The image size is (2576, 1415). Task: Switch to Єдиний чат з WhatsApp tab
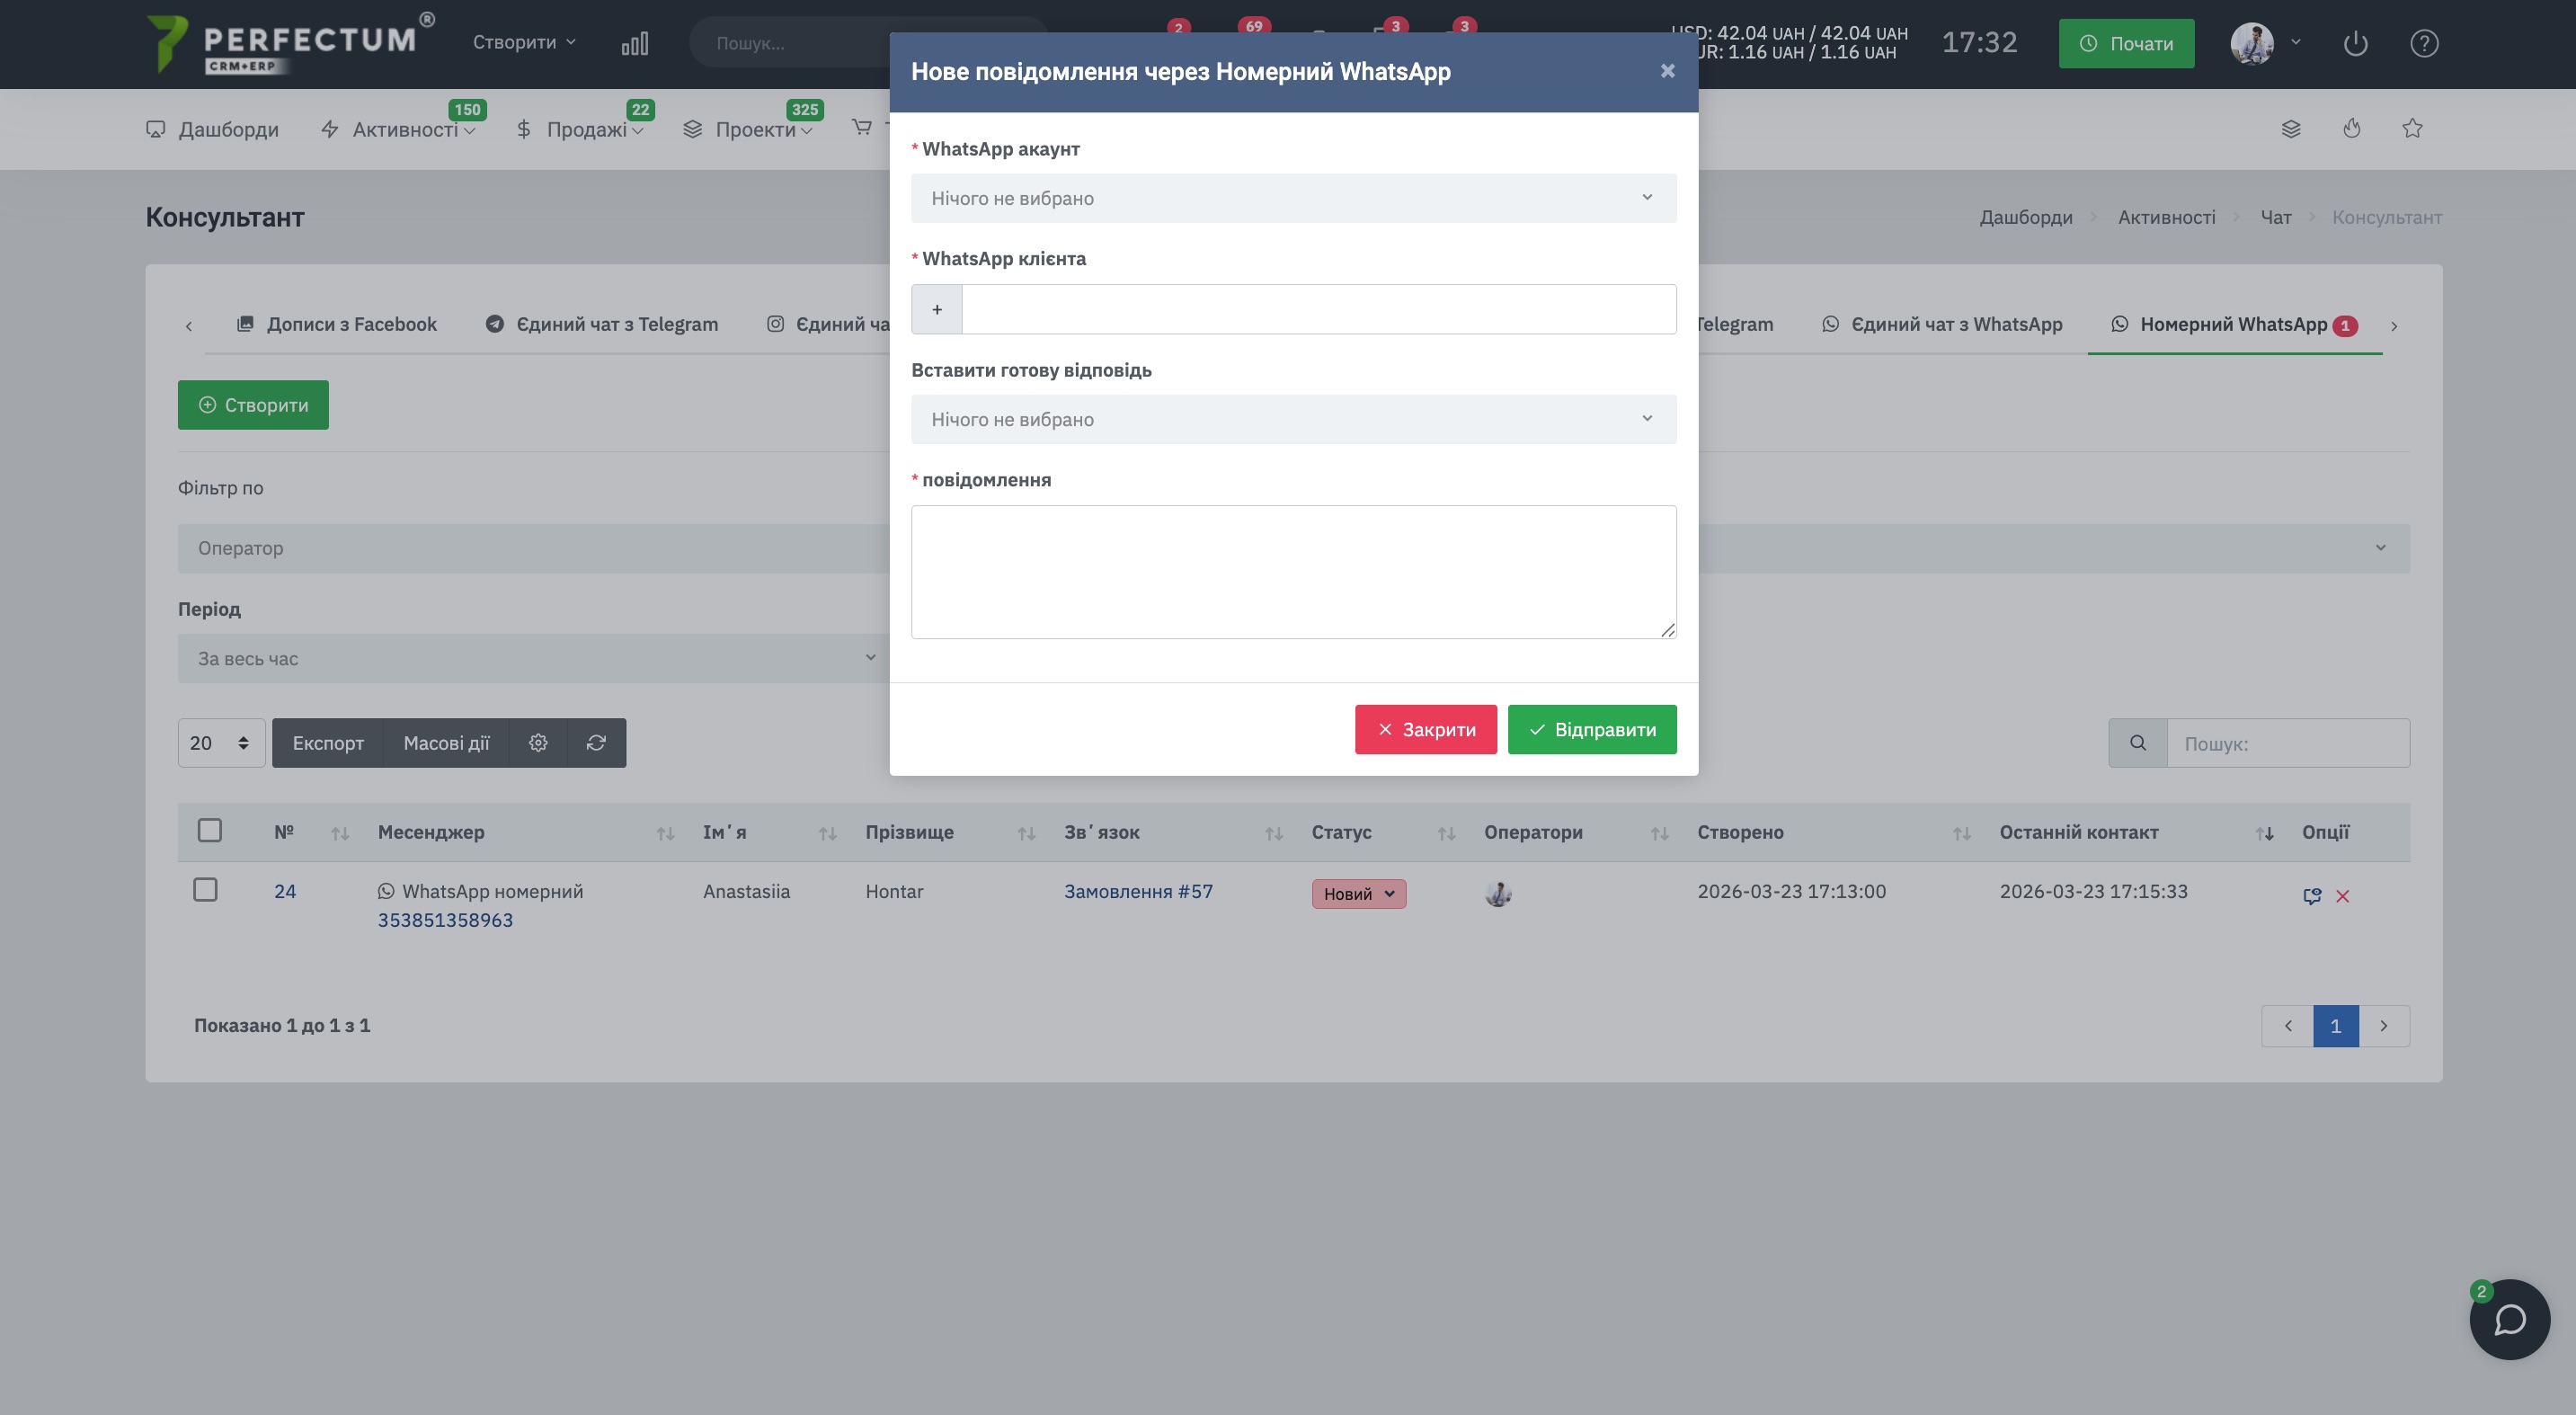click(x=1942, y=324)
